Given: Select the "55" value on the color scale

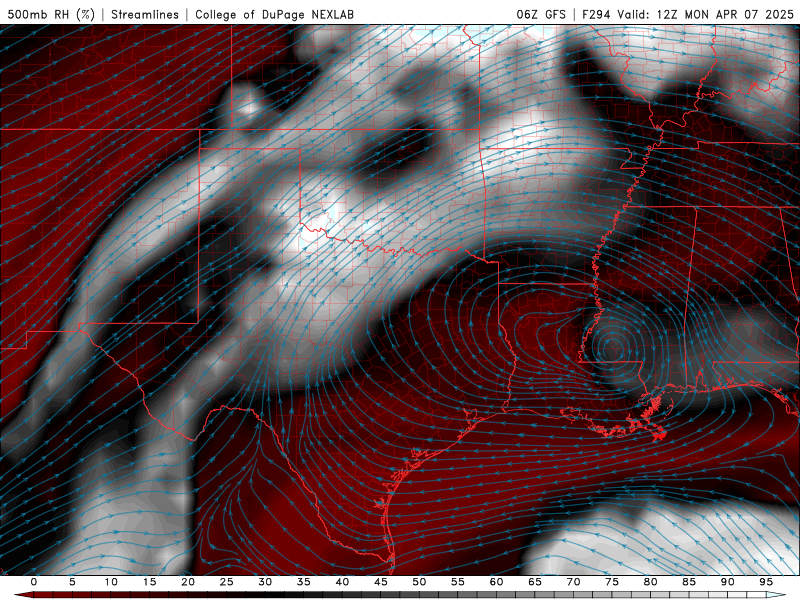Looking at the screenshot, I should coord(458,582).
